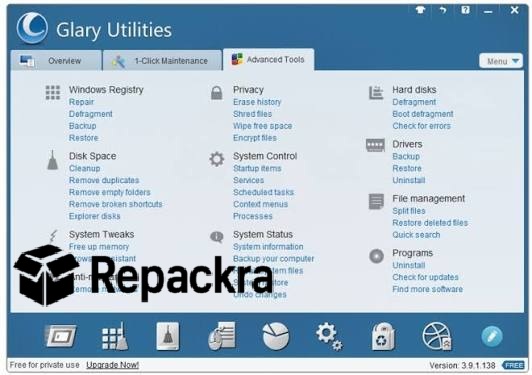This screenshot has height=375, width=532.
Task: Launch the globe browser toolbar icon
Action: pyautogui.click(x=437, y=336)
